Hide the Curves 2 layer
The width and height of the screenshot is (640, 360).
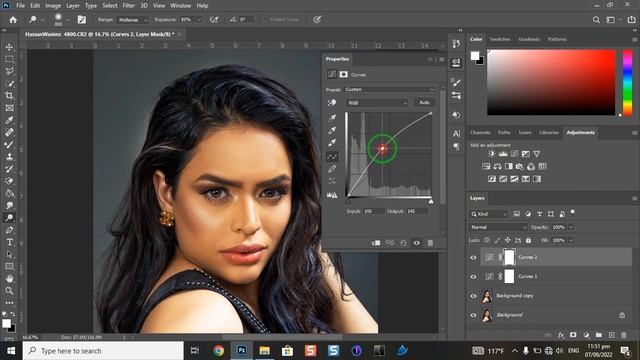473,258
